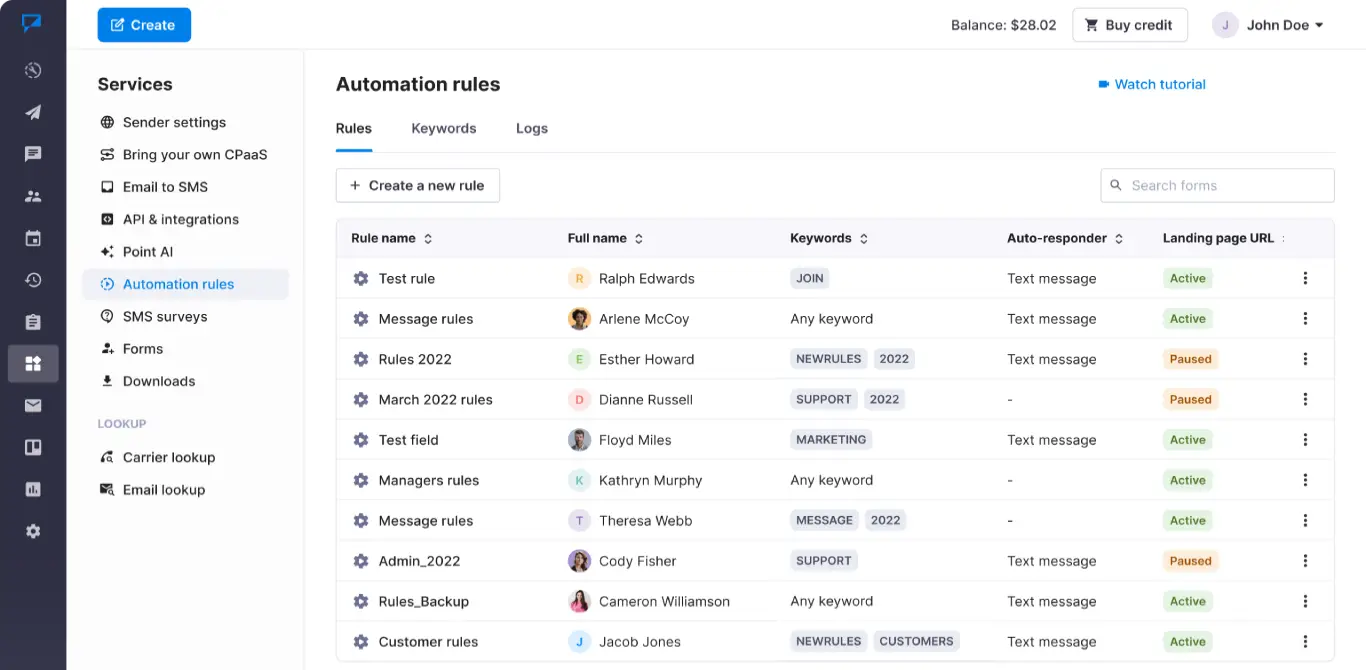
Task: Expand John Doe account dropdown
Action: (x=1269, y=25)
